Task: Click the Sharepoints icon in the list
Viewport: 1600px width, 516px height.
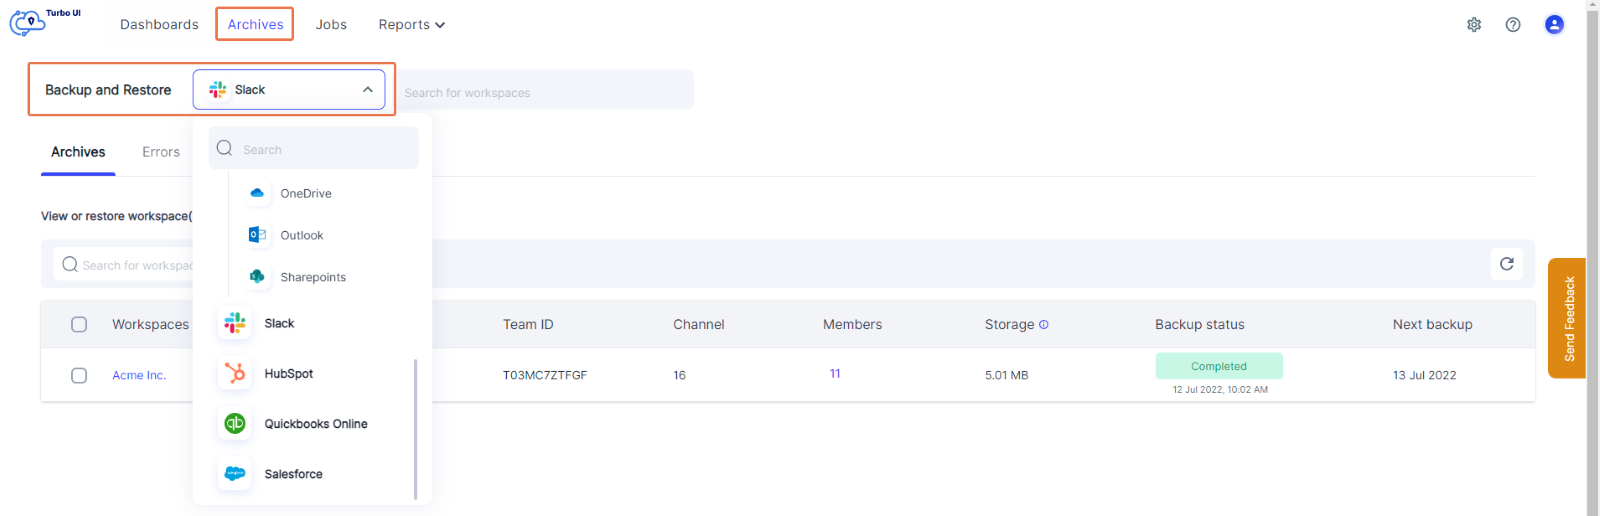Action: pos(257,277)
